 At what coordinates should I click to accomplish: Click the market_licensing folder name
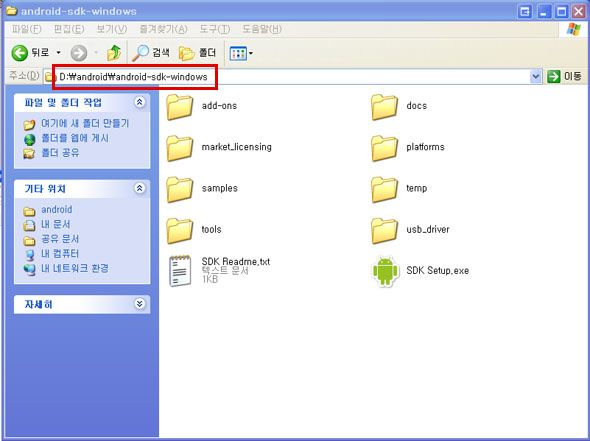[x=236, y=146]
